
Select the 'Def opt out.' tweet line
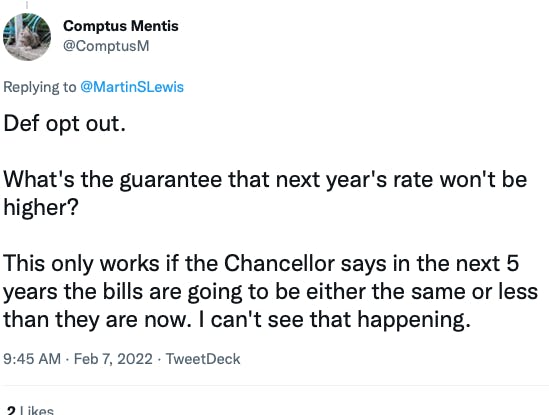pyautogui.click(x=64, y=124)
